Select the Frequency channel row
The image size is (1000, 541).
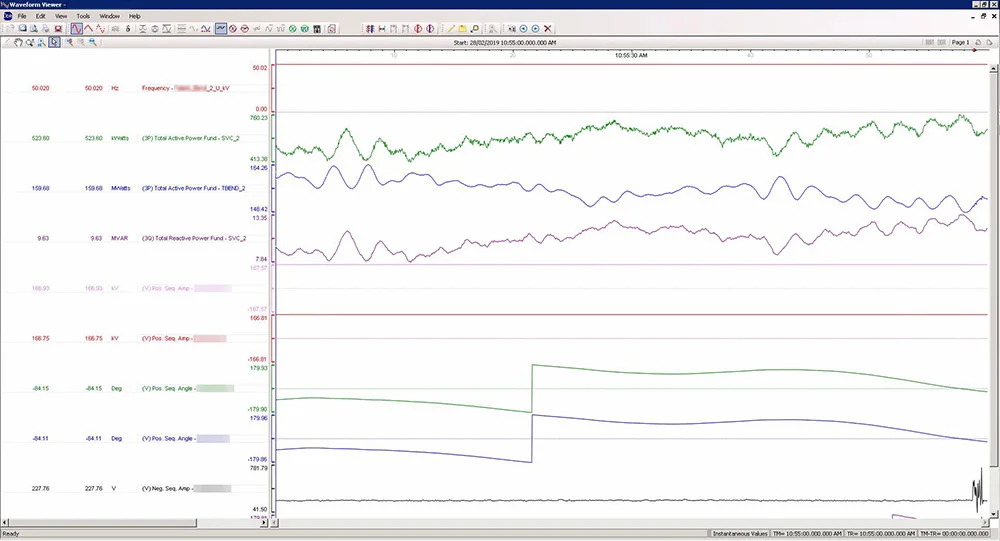[134, 88]
